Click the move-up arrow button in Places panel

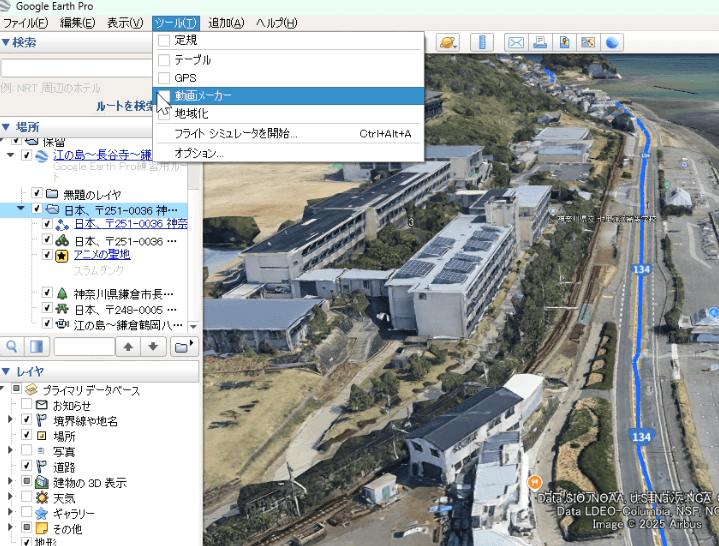tap(128, 346)
